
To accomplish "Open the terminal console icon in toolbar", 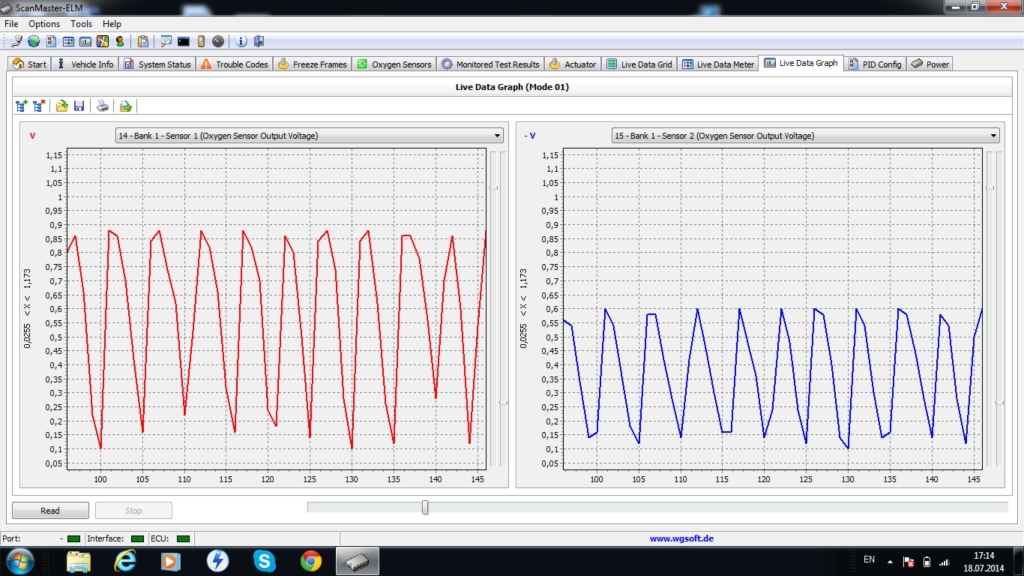I will point(184,41).
